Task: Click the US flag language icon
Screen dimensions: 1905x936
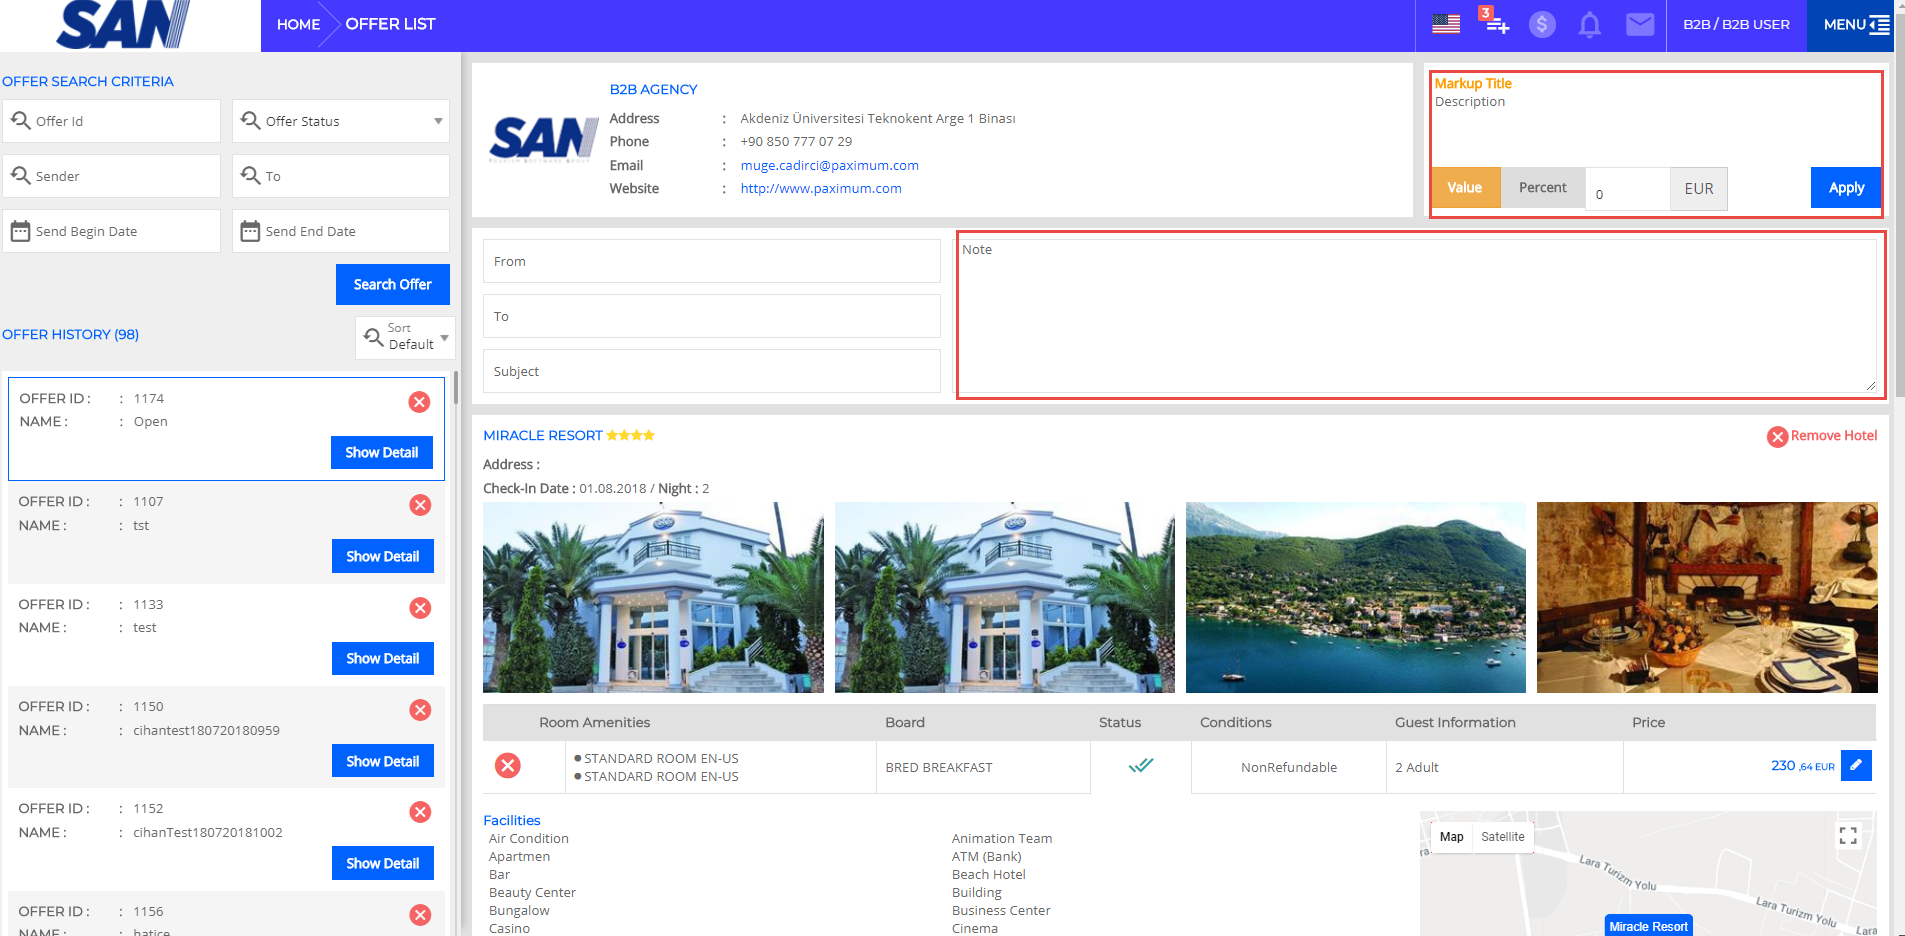Action: coord(1445,24)
